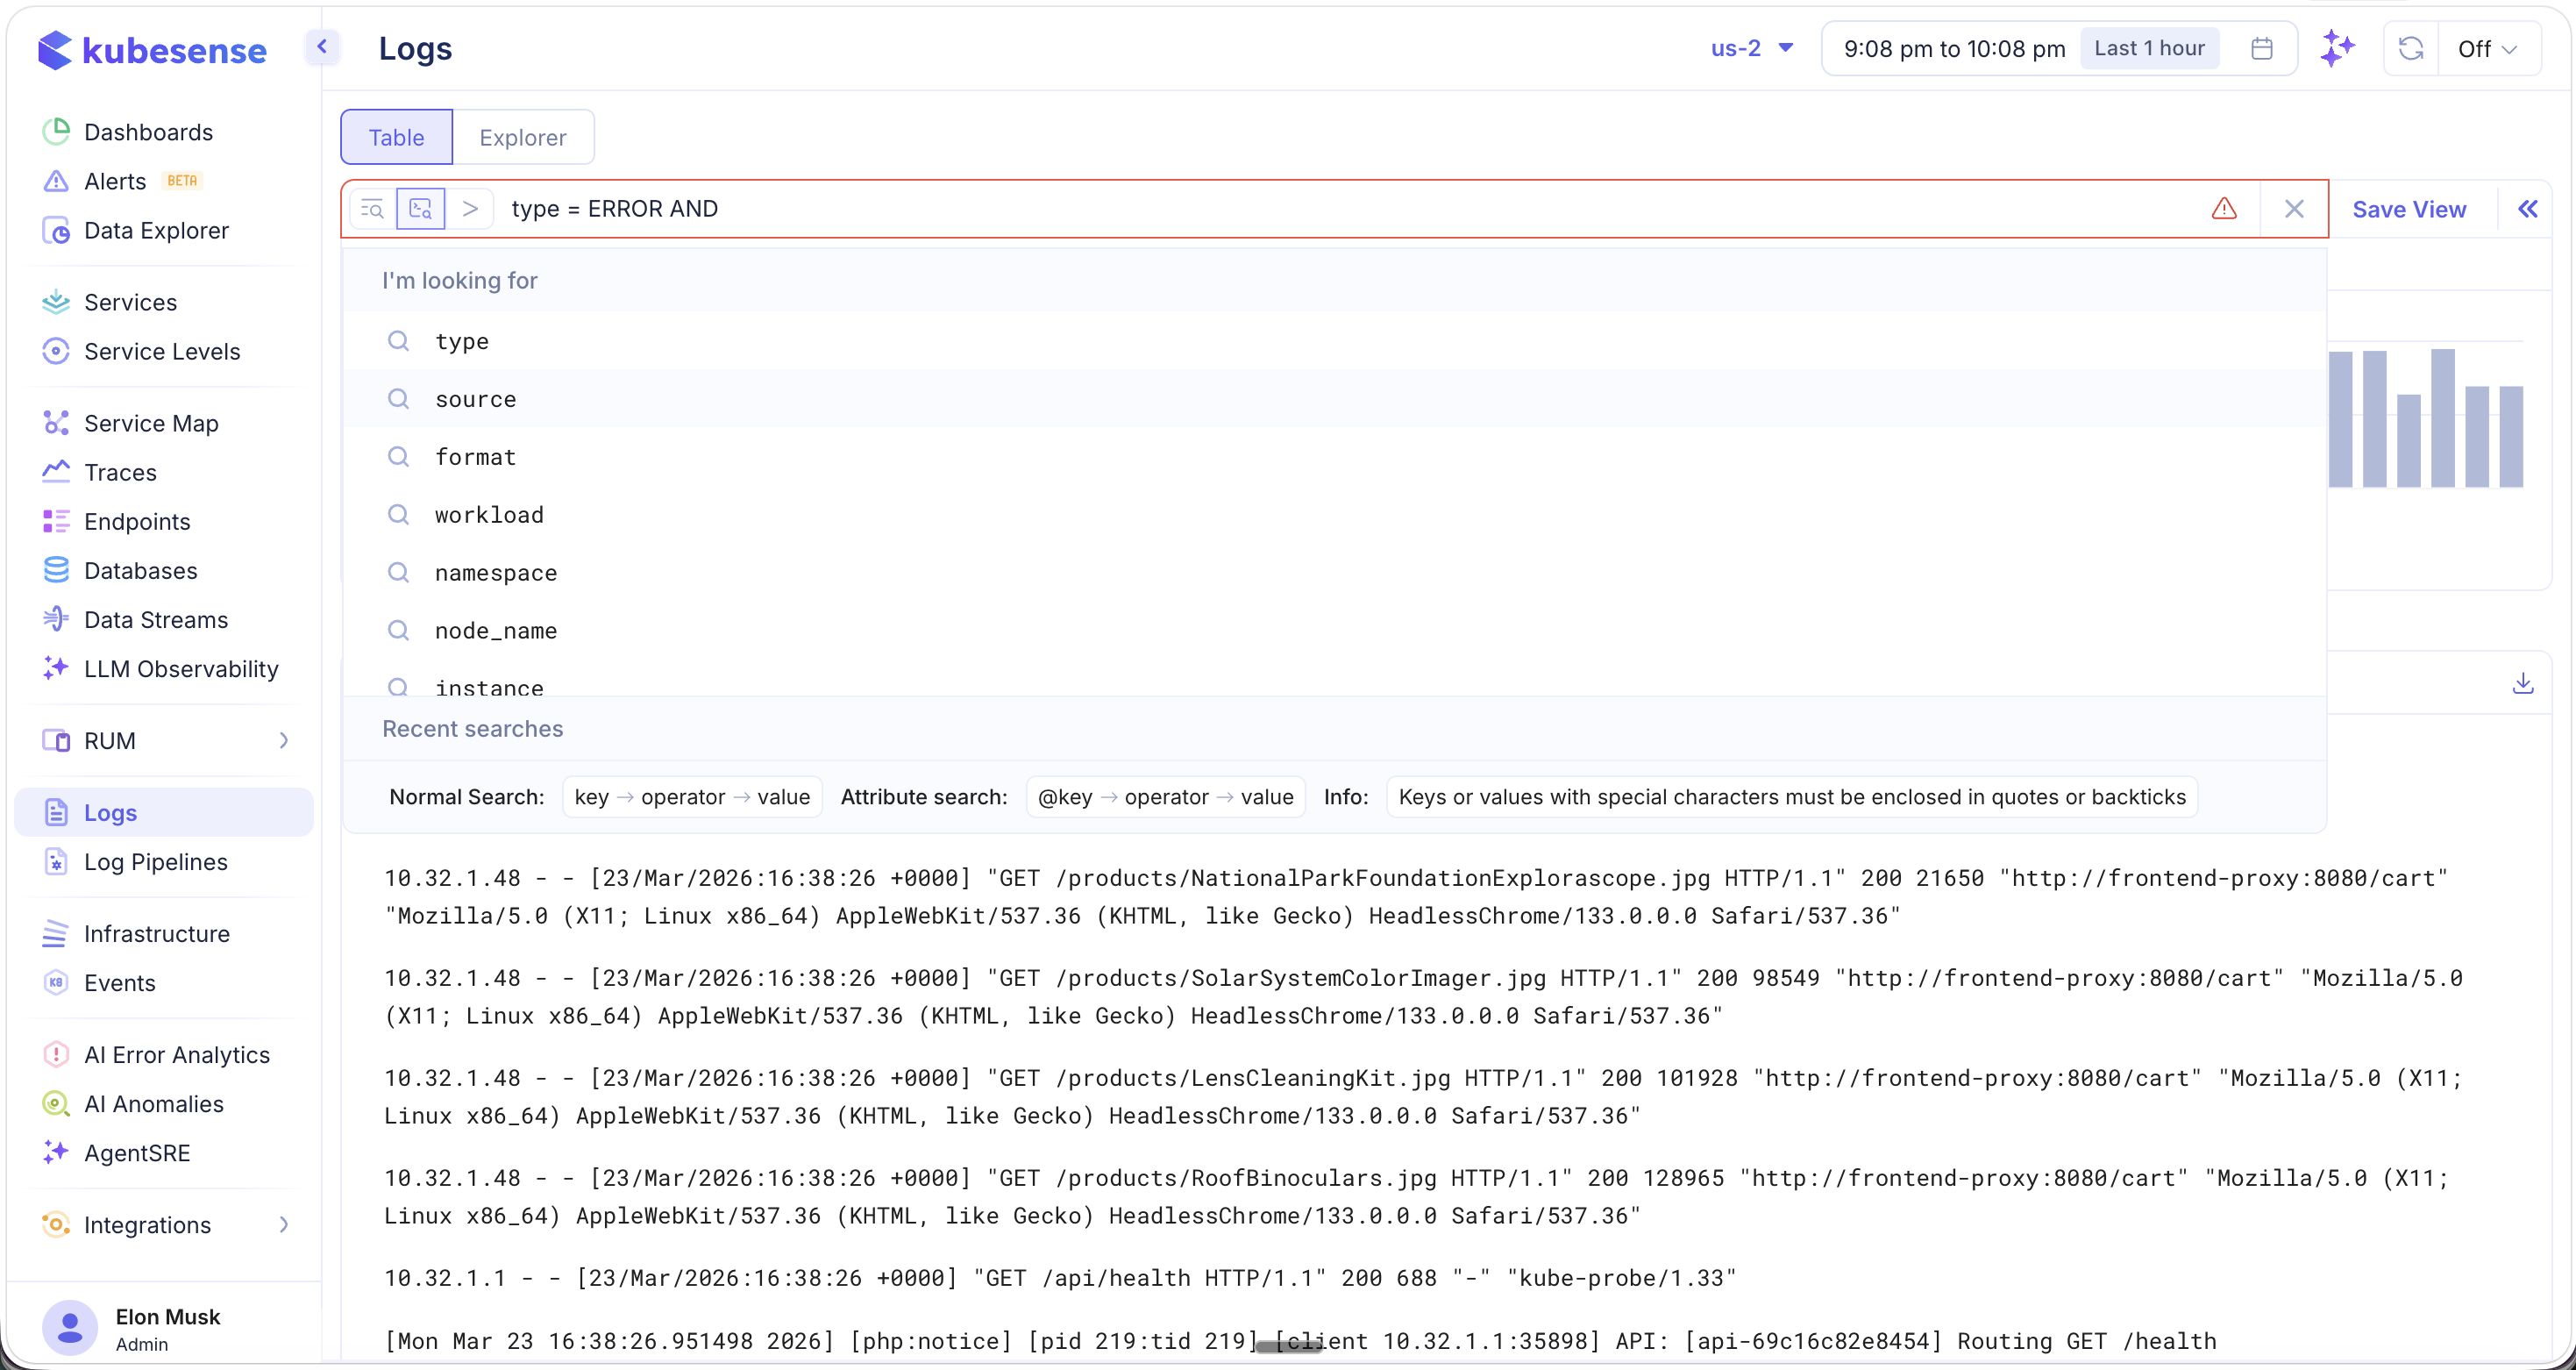2576x1370 pixels.
Task: Download logs using the download icon
Action: pyautogui.click(x=2523, y=684)
